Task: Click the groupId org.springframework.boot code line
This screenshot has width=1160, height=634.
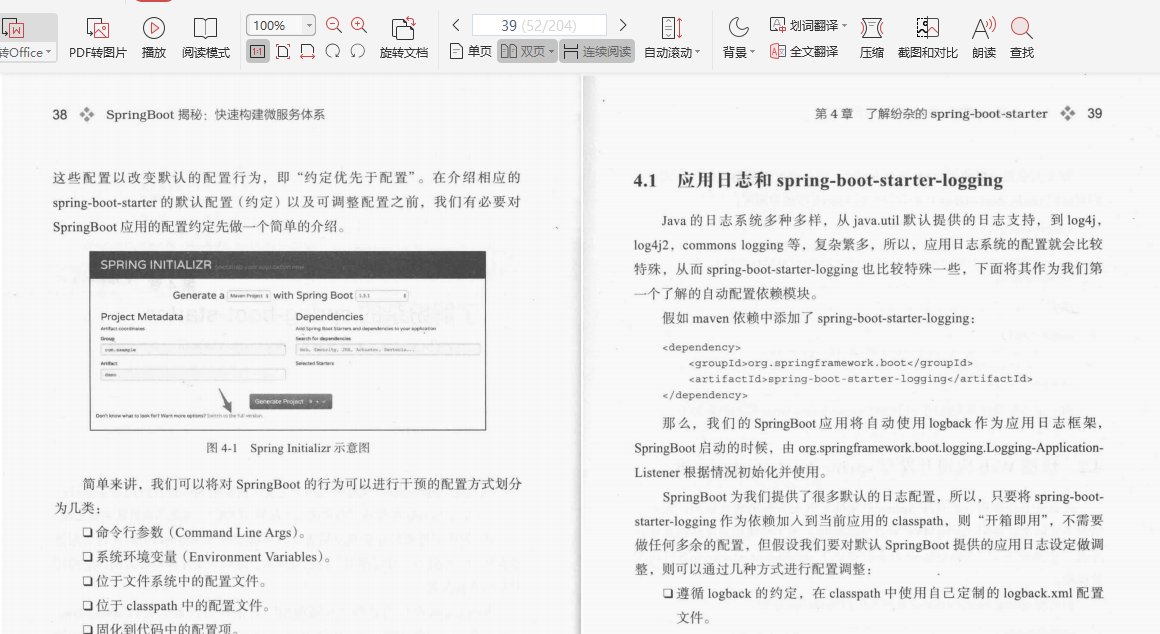Action: point(830,362)
